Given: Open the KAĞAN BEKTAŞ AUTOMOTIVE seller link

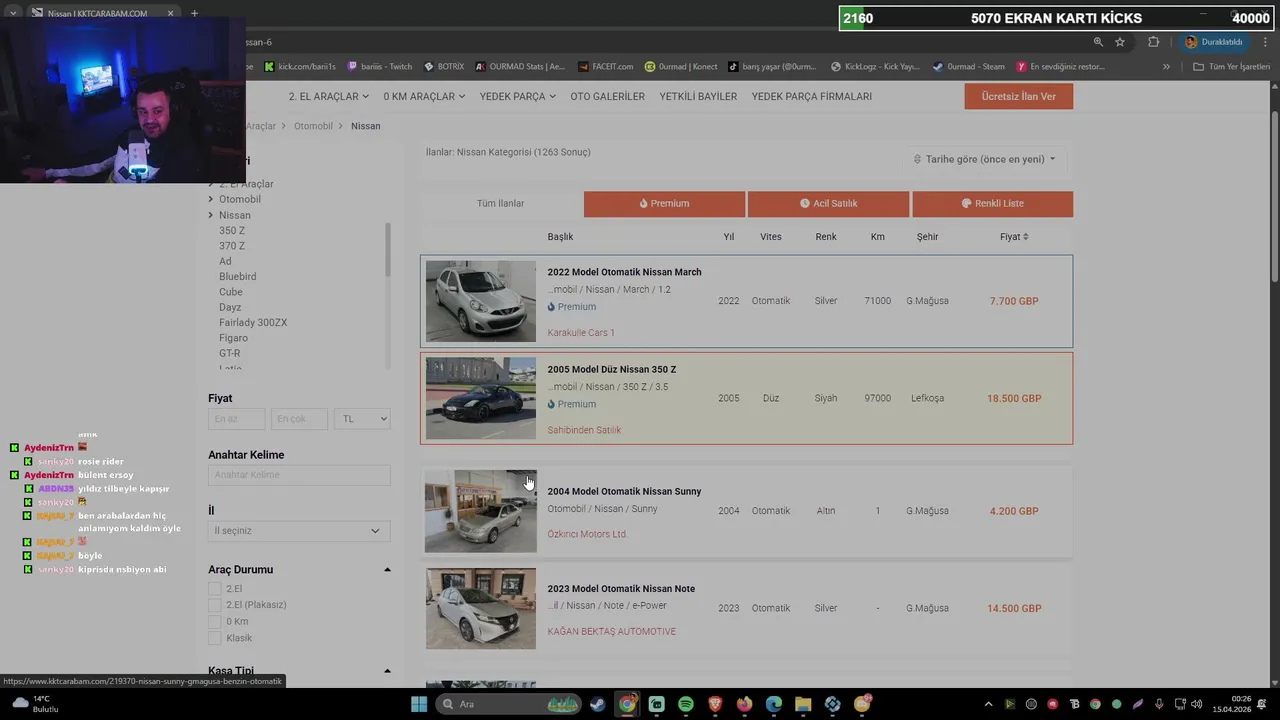Looking at the screenshot, I should pos(611,631).
